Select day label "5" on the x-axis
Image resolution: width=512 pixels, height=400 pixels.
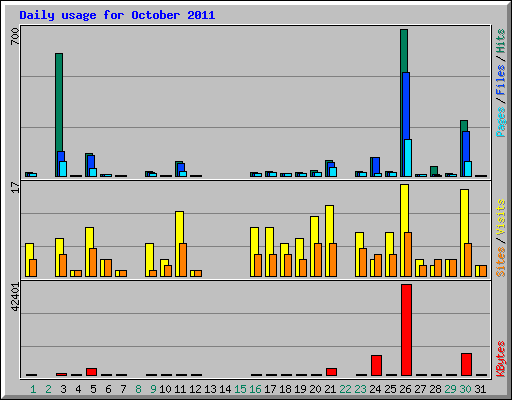[93, 389]
